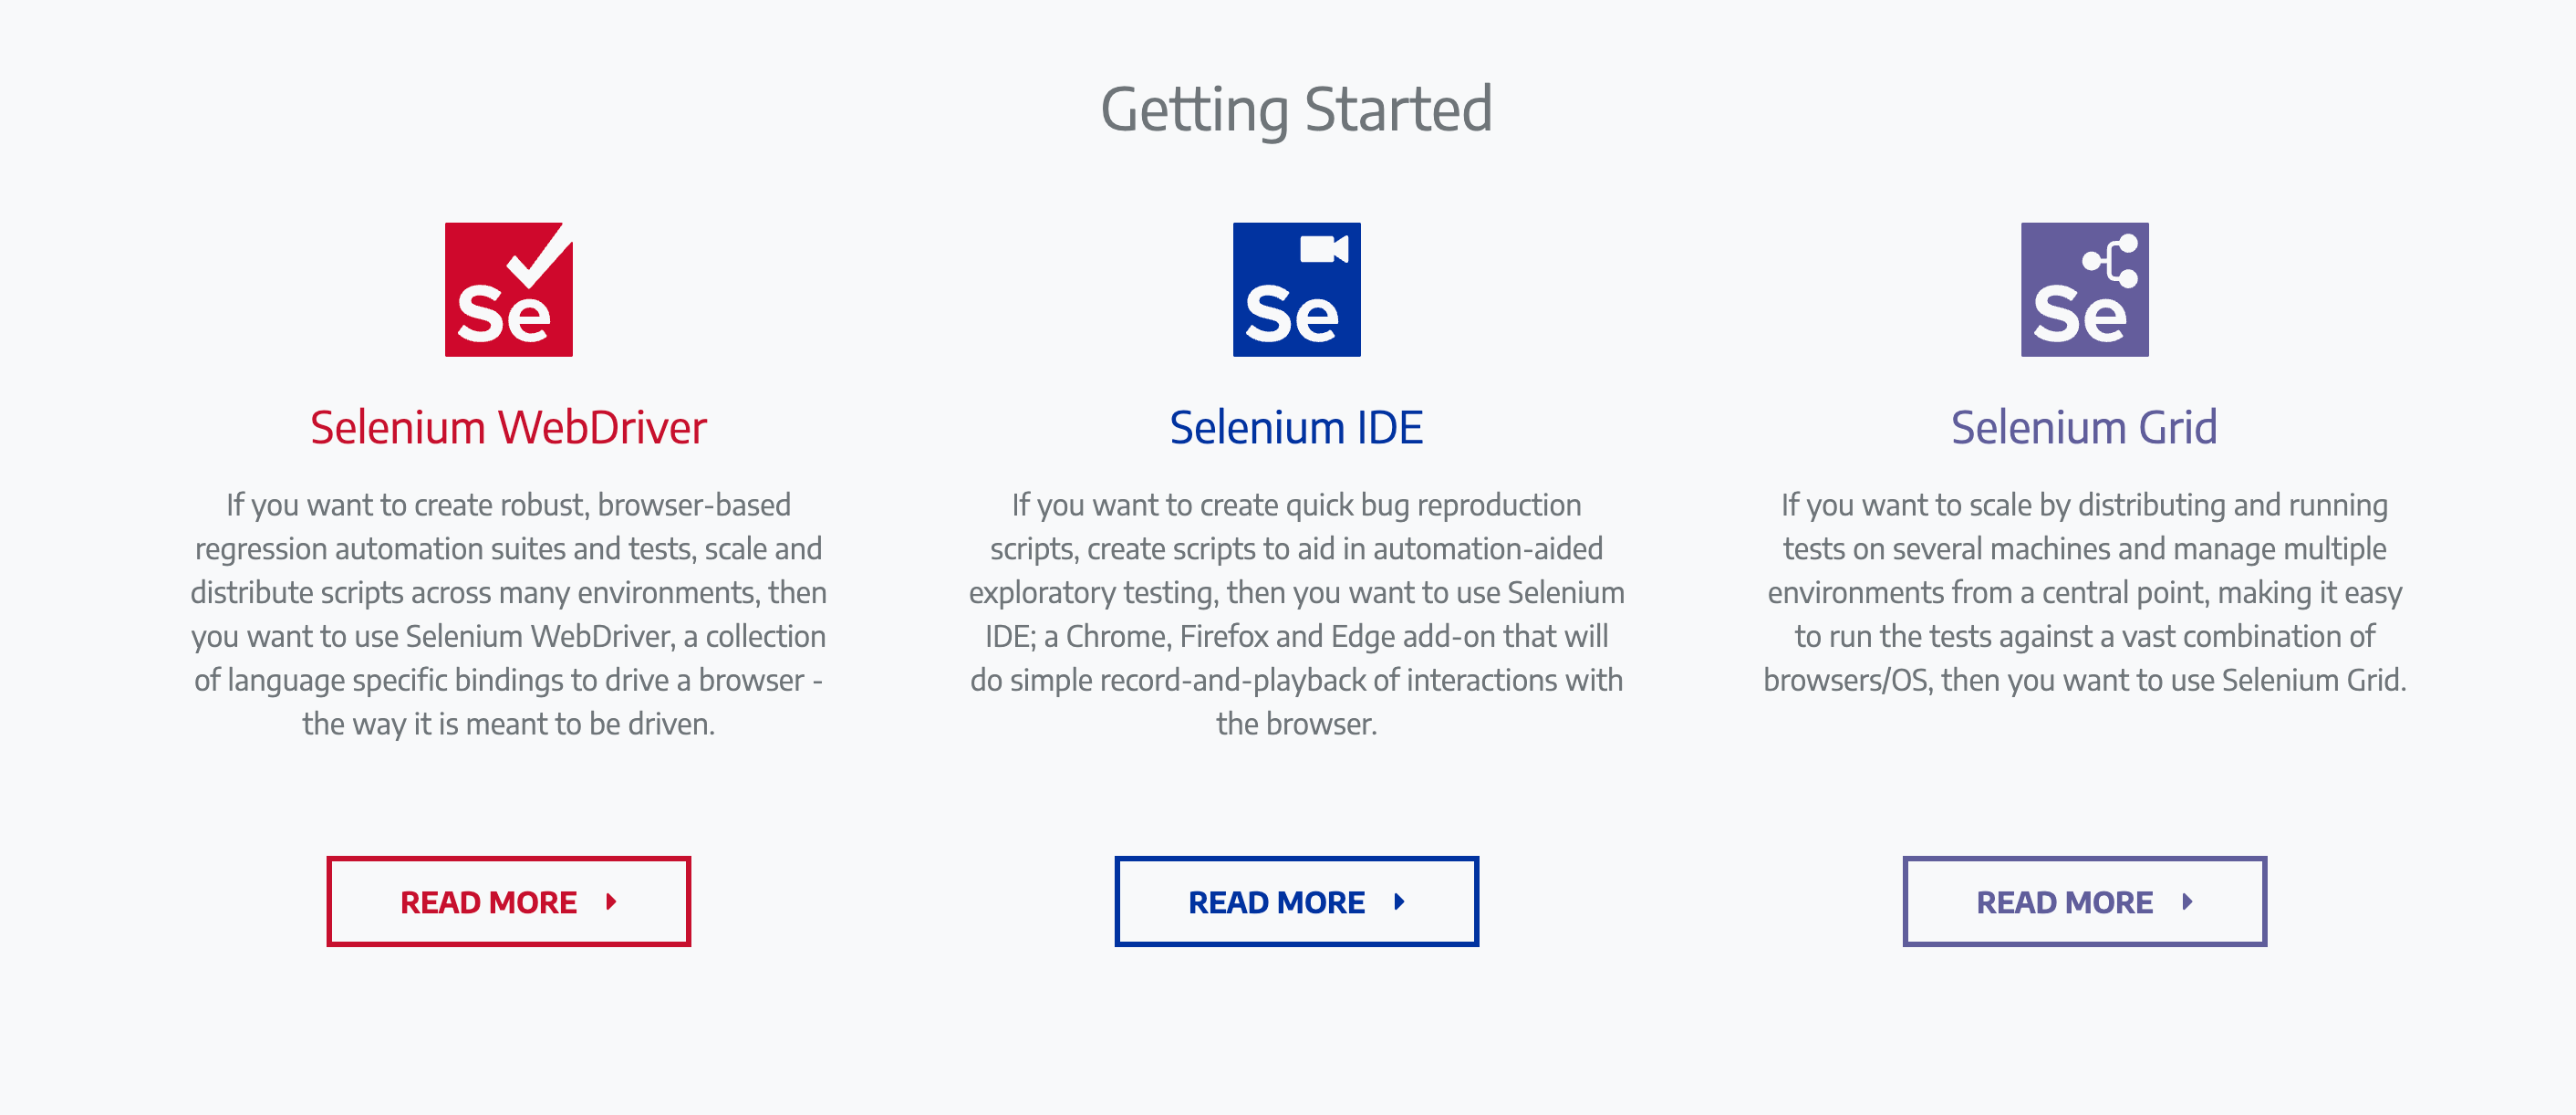Screen dimensions: 2576x1115
Task: Click the Selenium IDE heading
Action: point(1296,428)
